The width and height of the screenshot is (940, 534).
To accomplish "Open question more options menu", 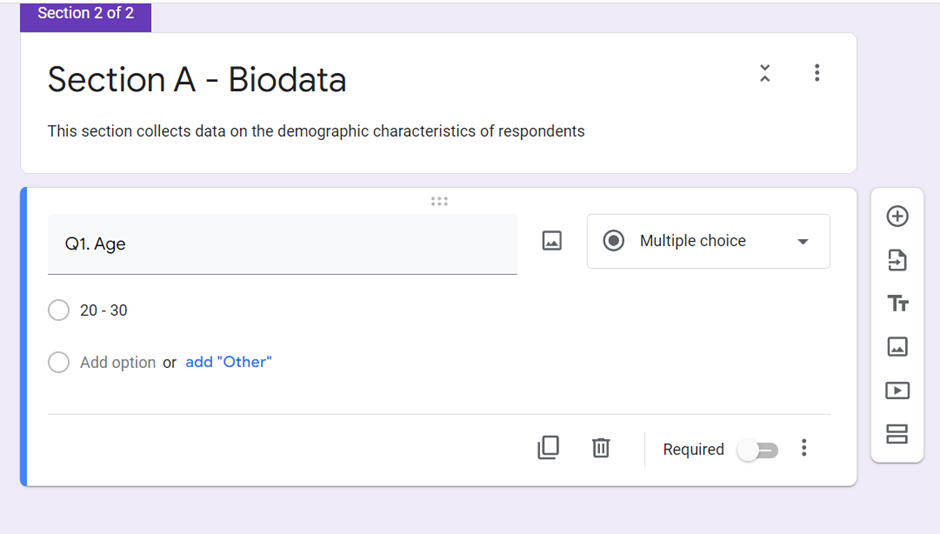I will pos(804,448).
